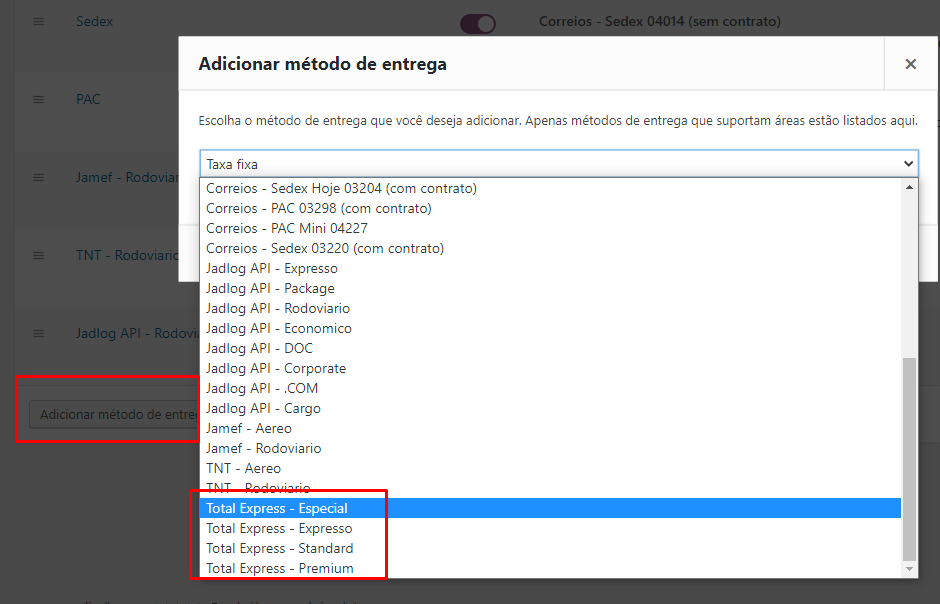940x604 pixels.
Task: Click the Adicionar método de entrega page button
Action: coord(114,415)
